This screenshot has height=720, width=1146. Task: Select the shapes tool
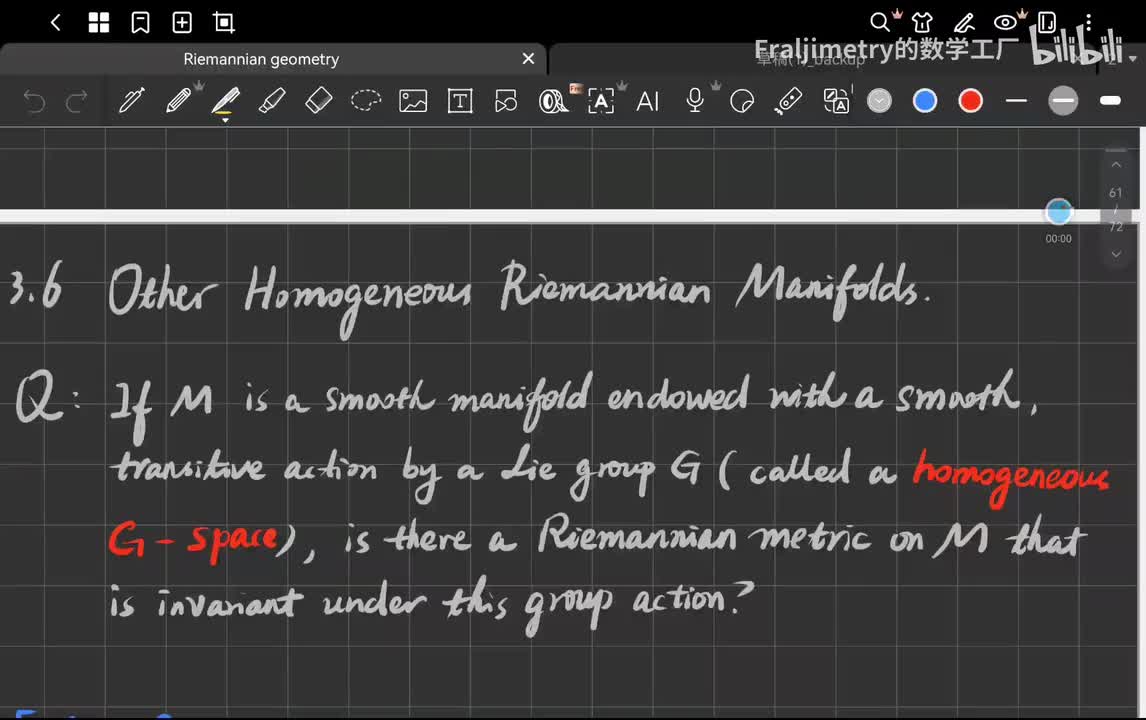[x=506, y=101]
